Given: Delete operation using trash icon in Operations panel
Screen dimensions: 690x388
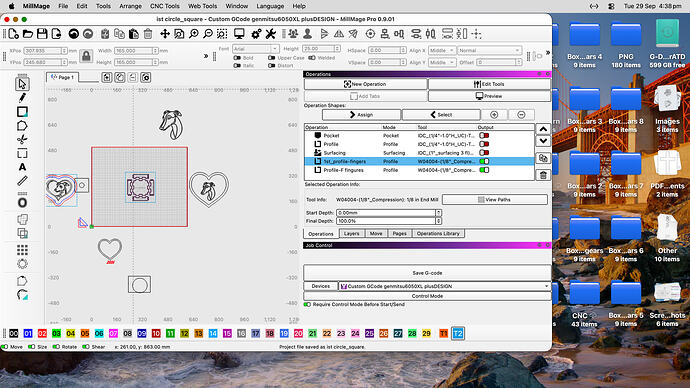Looking at the screenshot, I should click(543, 175).
